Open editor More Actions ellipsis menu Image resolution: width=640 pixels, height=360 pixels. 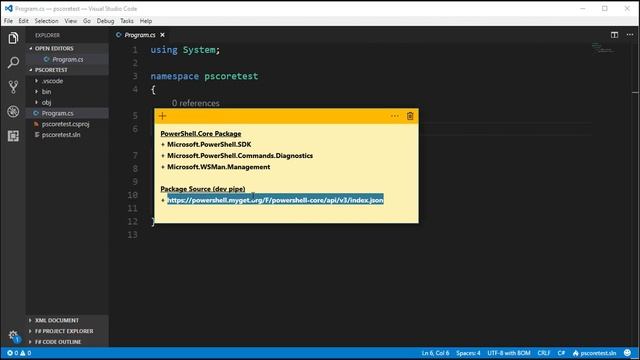click(x=630, y=35)
